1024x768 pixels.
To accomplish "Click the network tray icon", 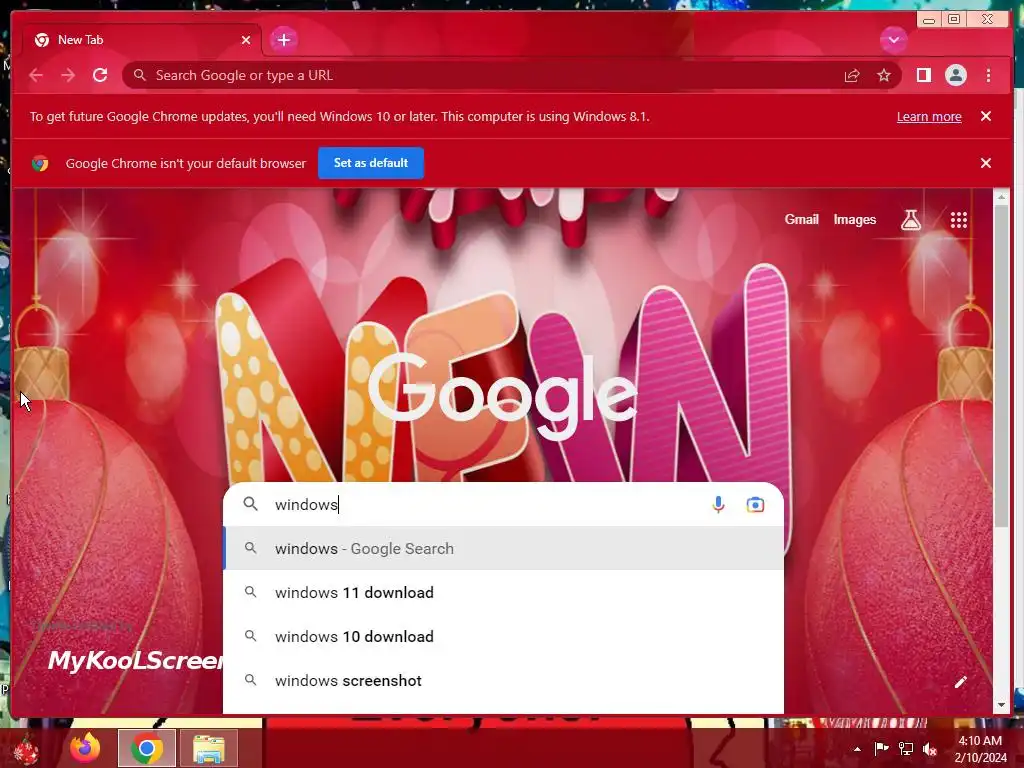I will (x=906, y=748).
